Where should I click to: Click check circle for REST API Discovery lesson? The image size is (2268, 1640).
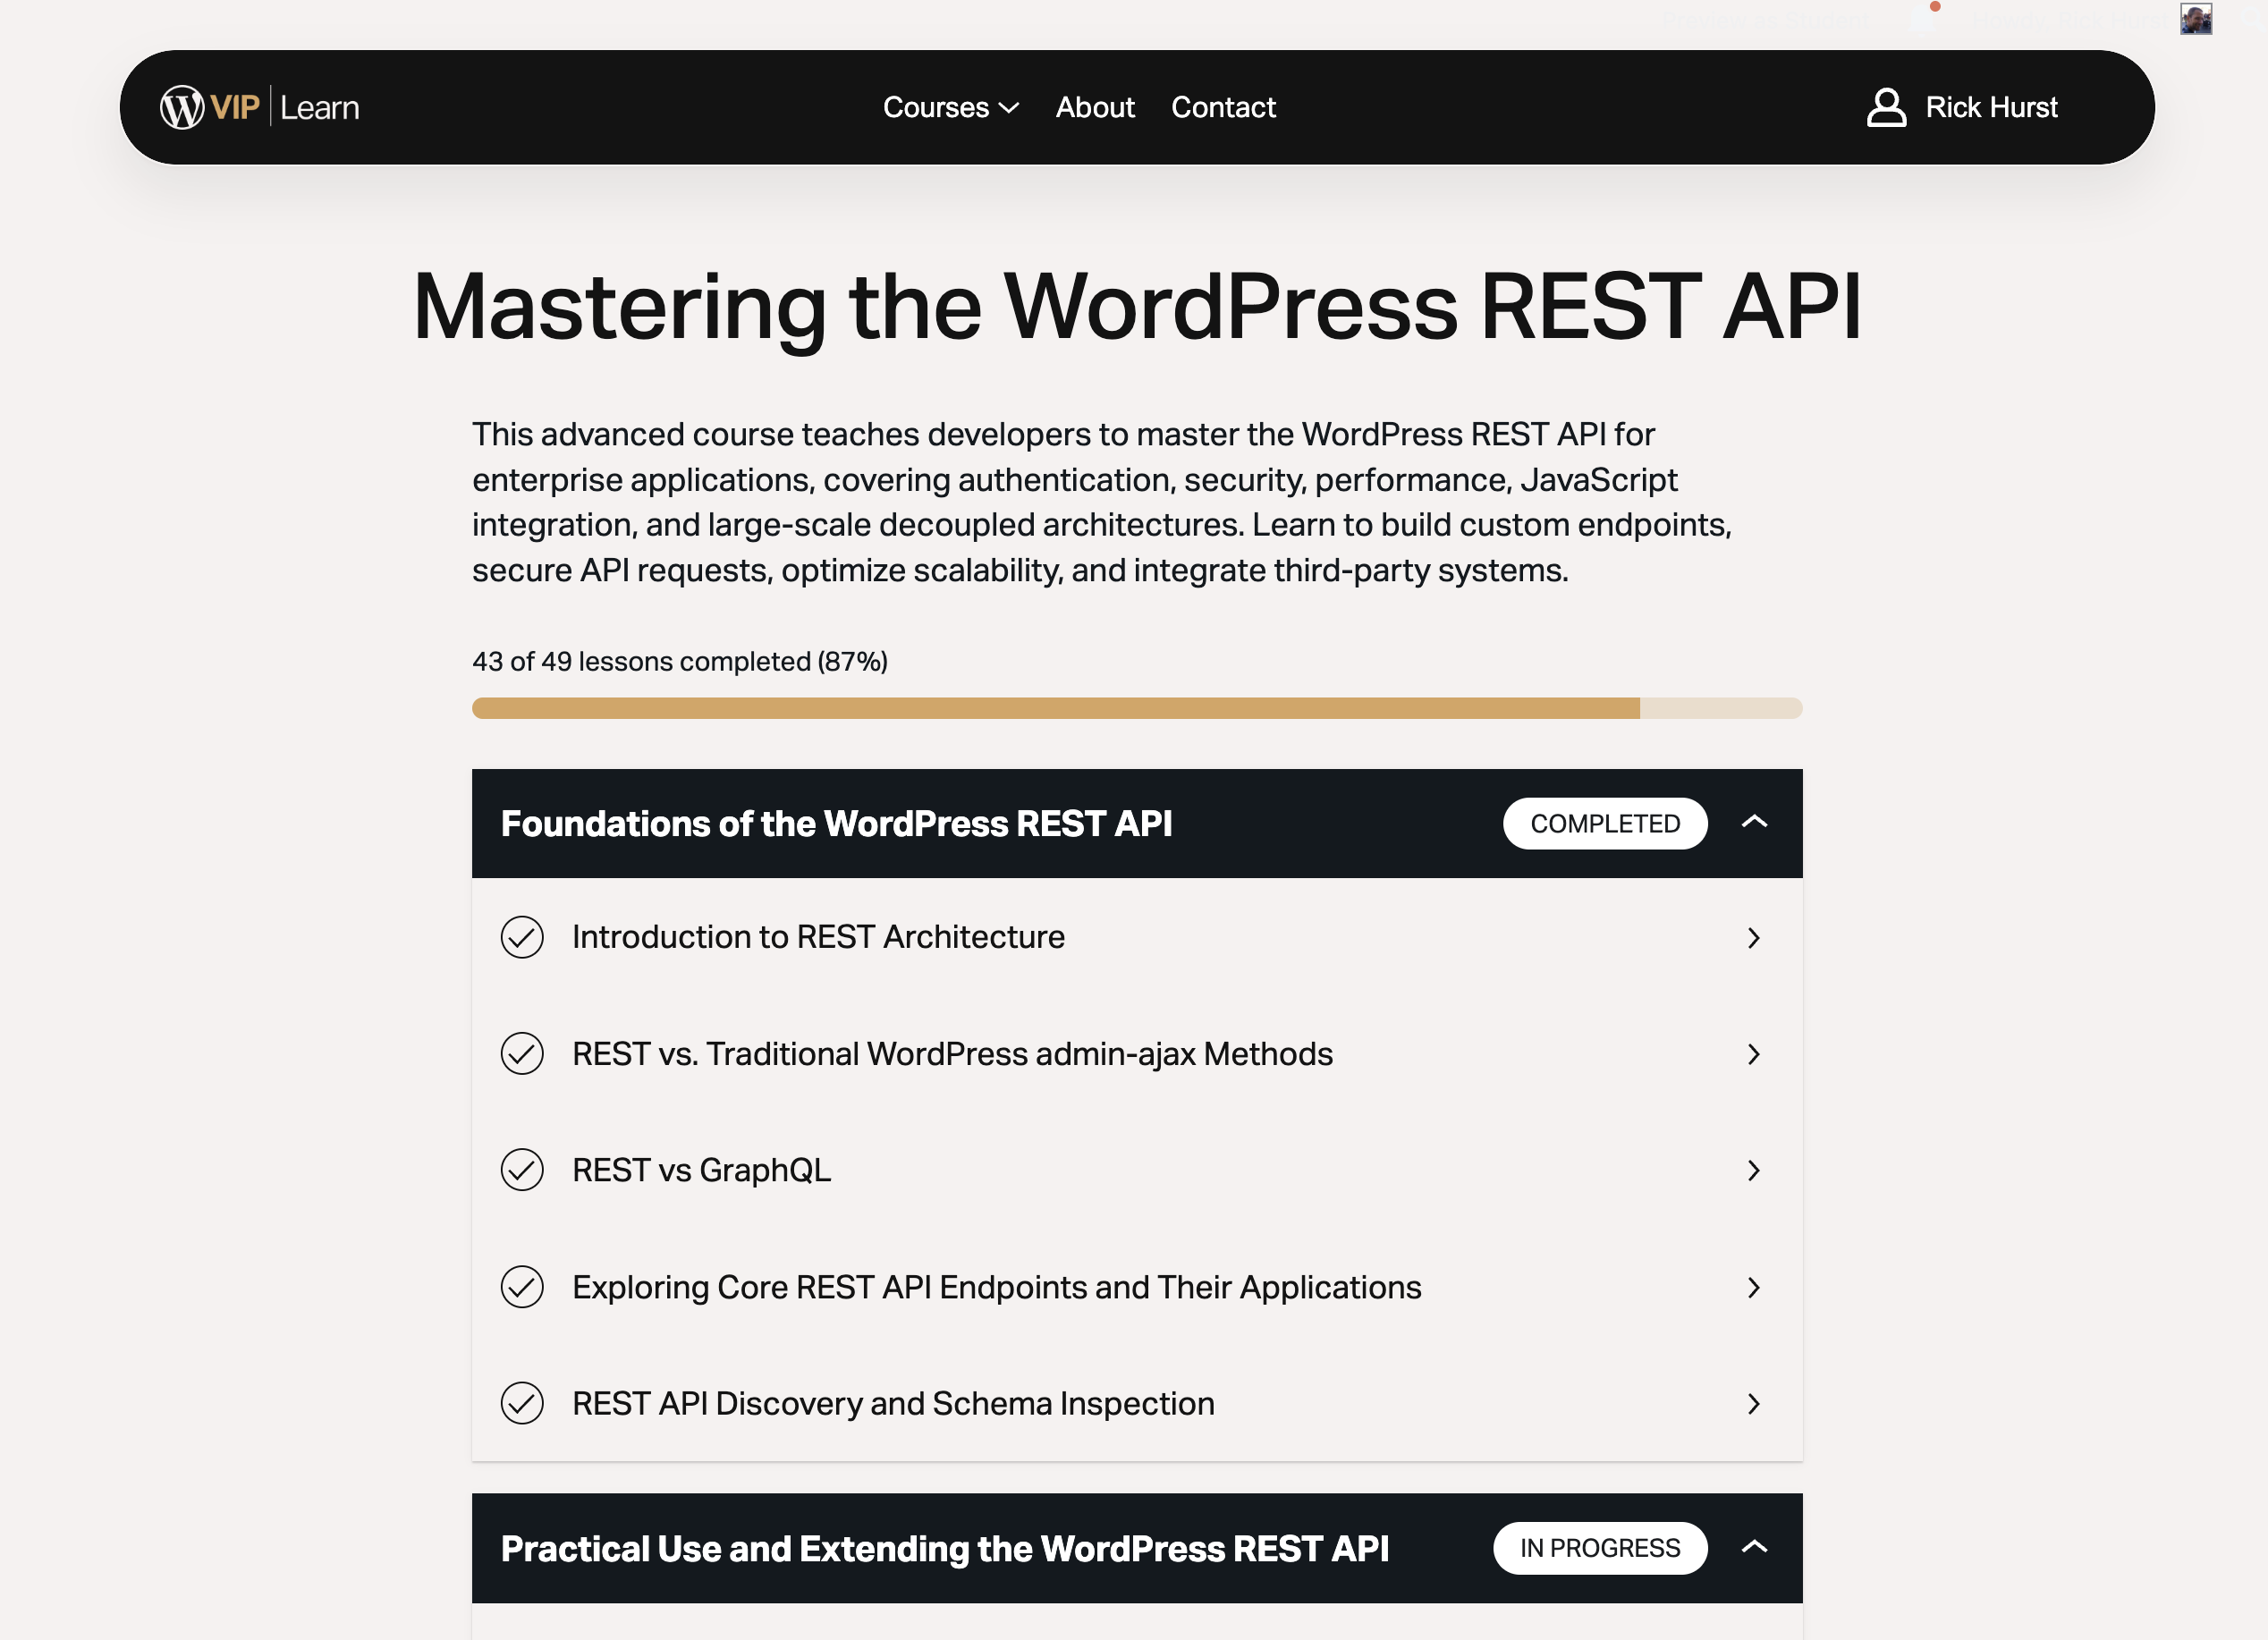tap(522, 1403)
